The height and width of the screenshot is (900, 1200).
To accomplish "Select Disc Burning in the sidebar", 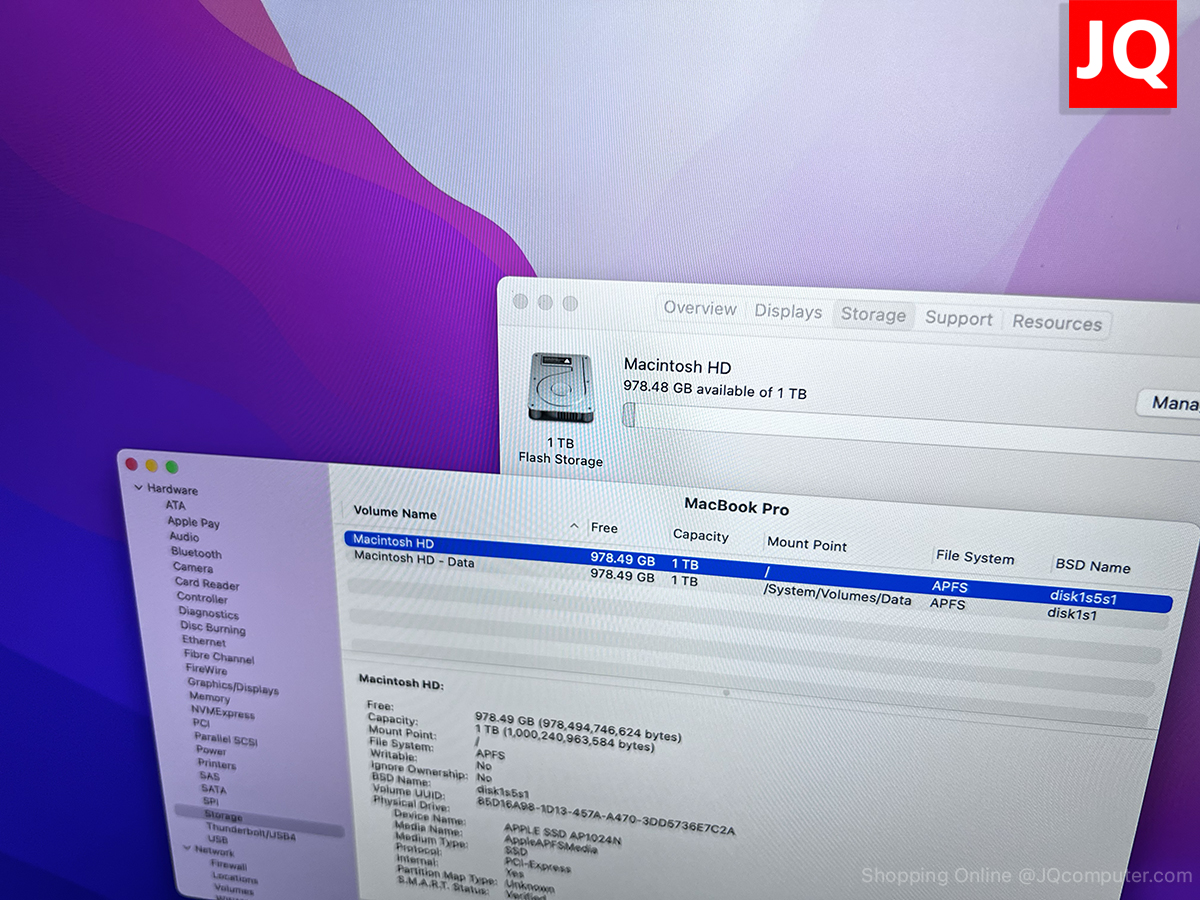I will (213, 628).
